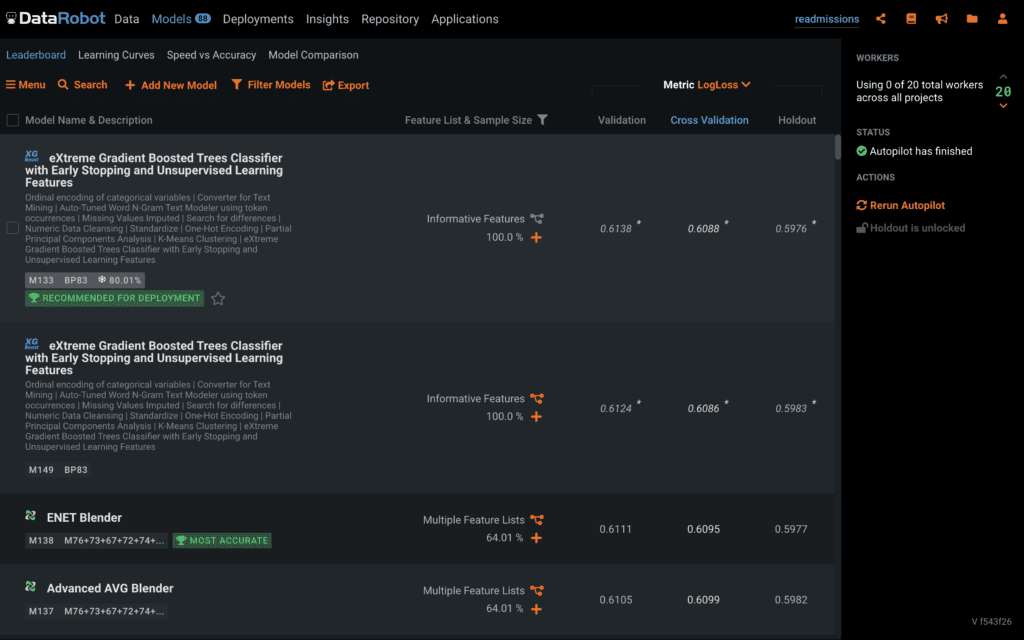Click the green Autopilot finished check icon

(x=861, y=152)
